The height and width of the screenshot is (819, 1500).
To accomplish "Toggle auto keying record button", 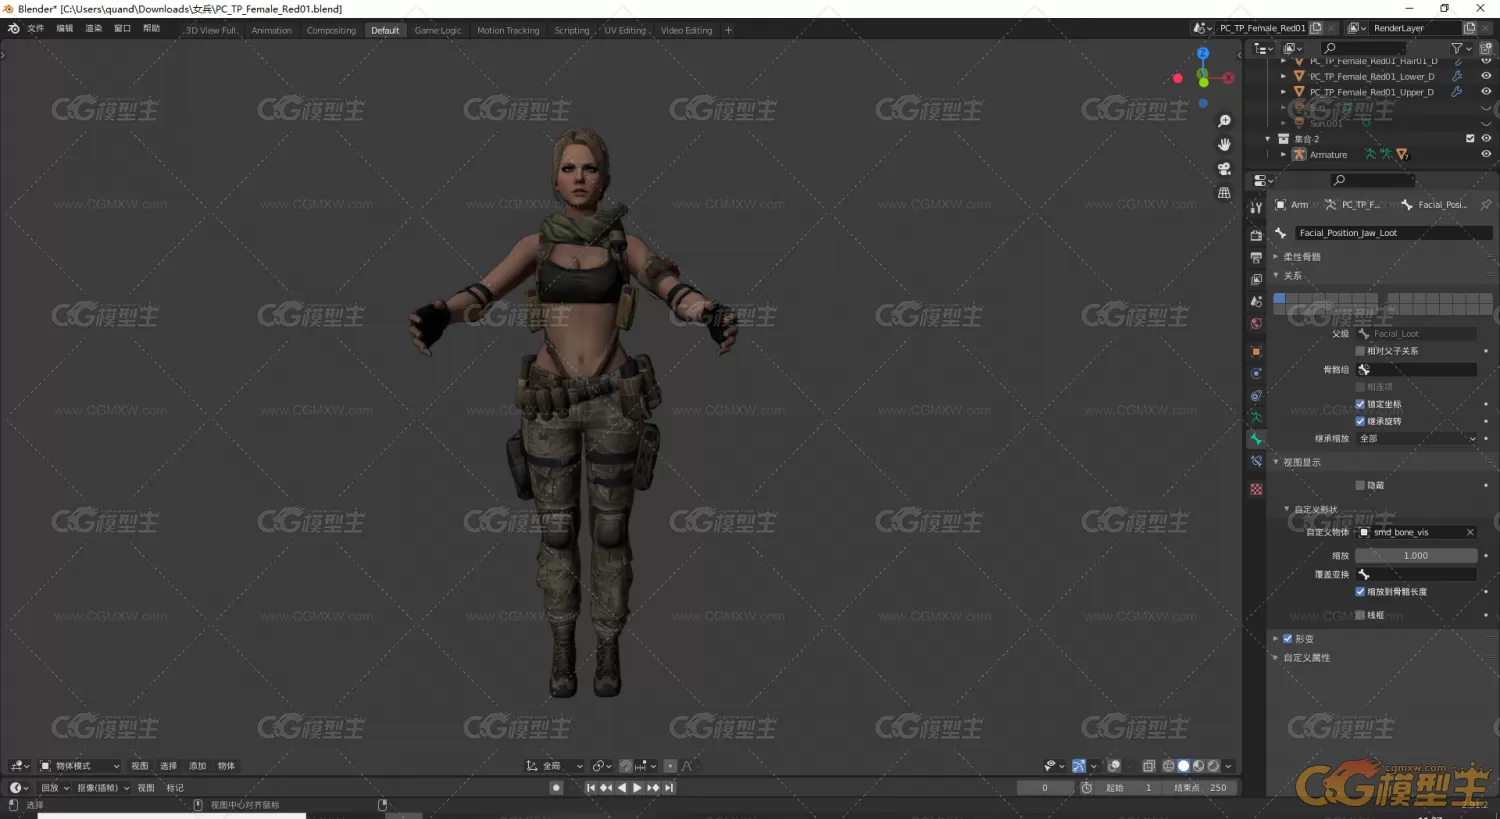I will [556, 788].
